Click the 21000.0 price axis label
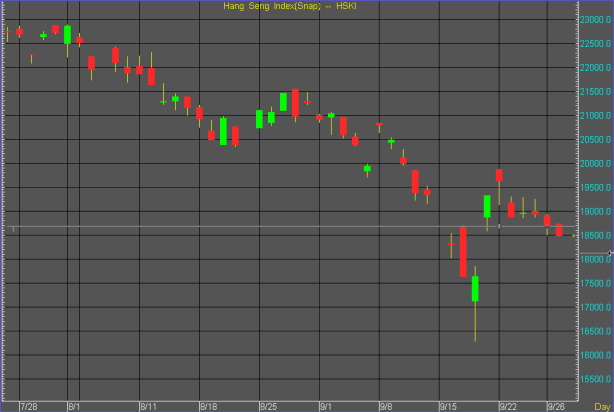The image size is (614, 412). 595,116
